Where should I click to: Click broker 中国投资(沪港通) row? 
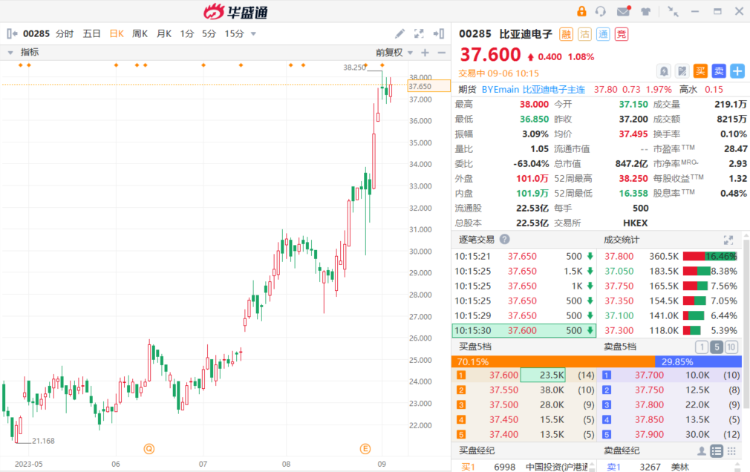click(x=524, y=467)
